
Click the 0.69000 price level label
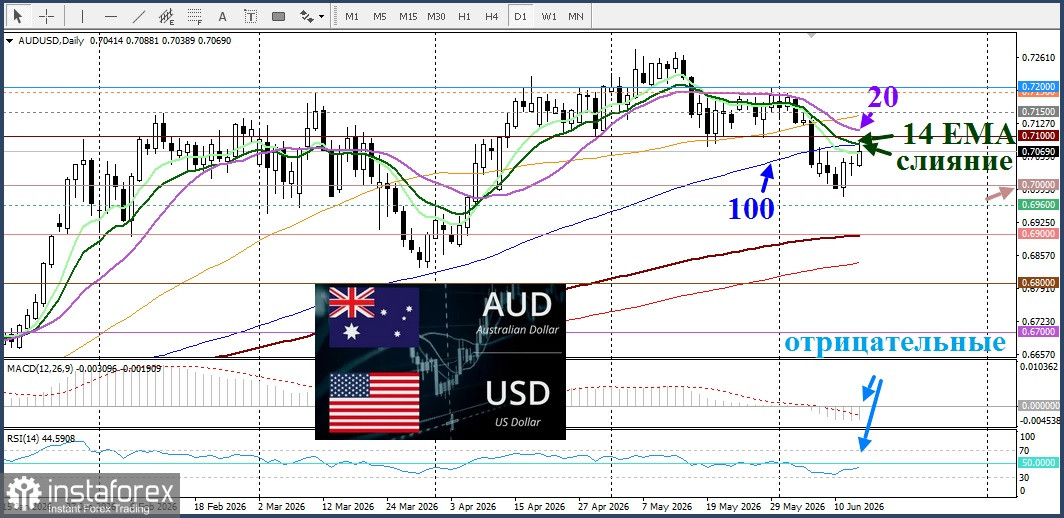[x=1039, y=234]
